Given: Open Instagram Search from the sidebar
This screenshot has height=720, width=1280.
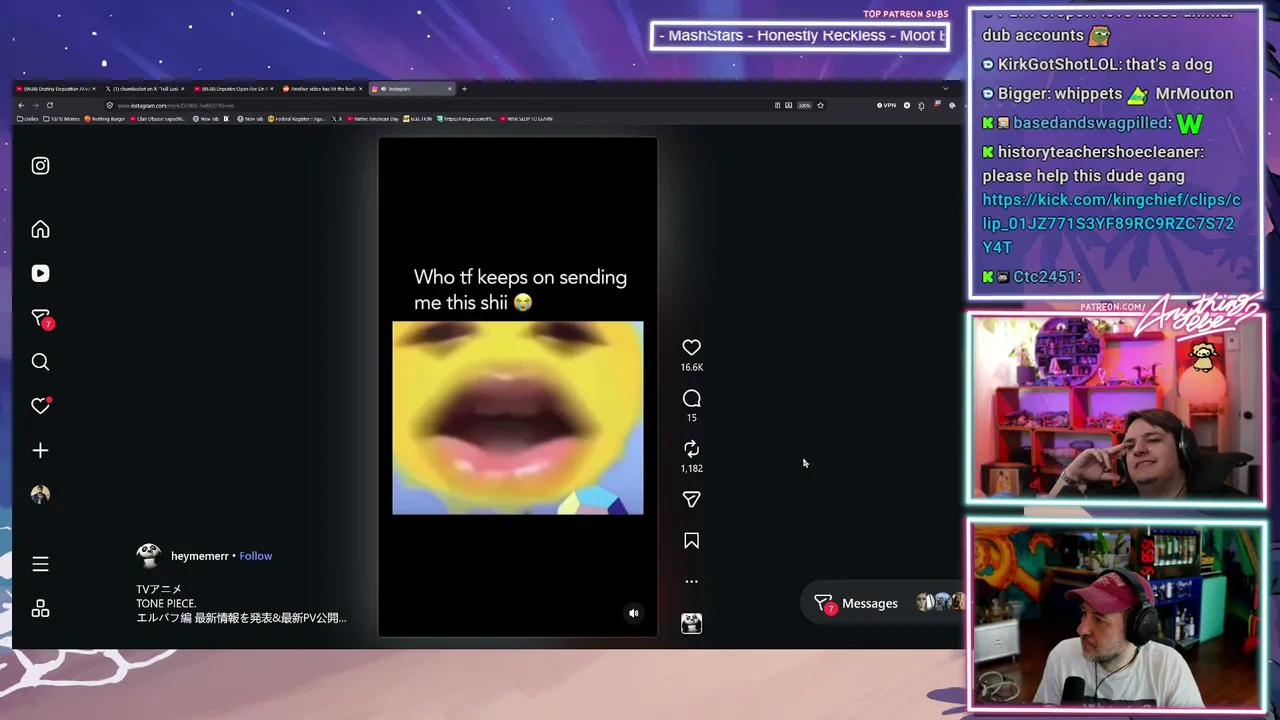Looking at the screenshot, I should 40,362.
